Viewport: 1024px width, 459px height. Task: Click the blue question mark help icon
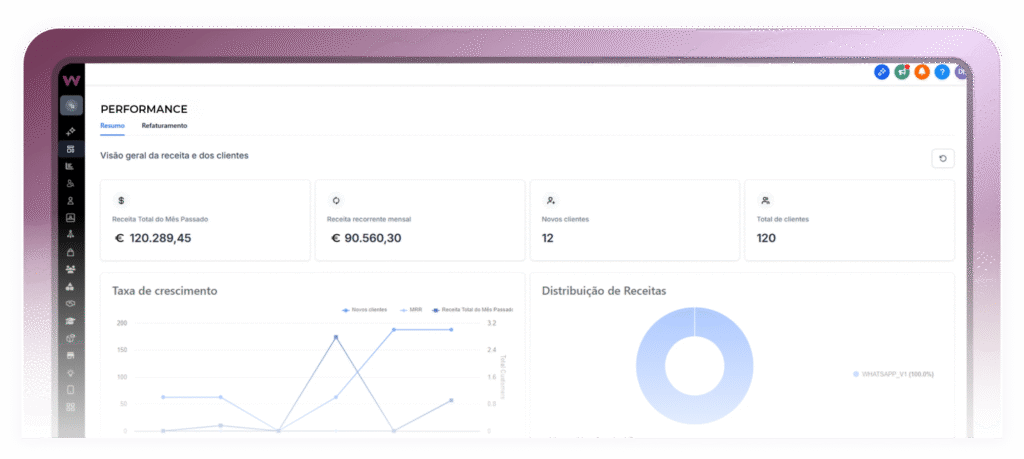[941, 72]
